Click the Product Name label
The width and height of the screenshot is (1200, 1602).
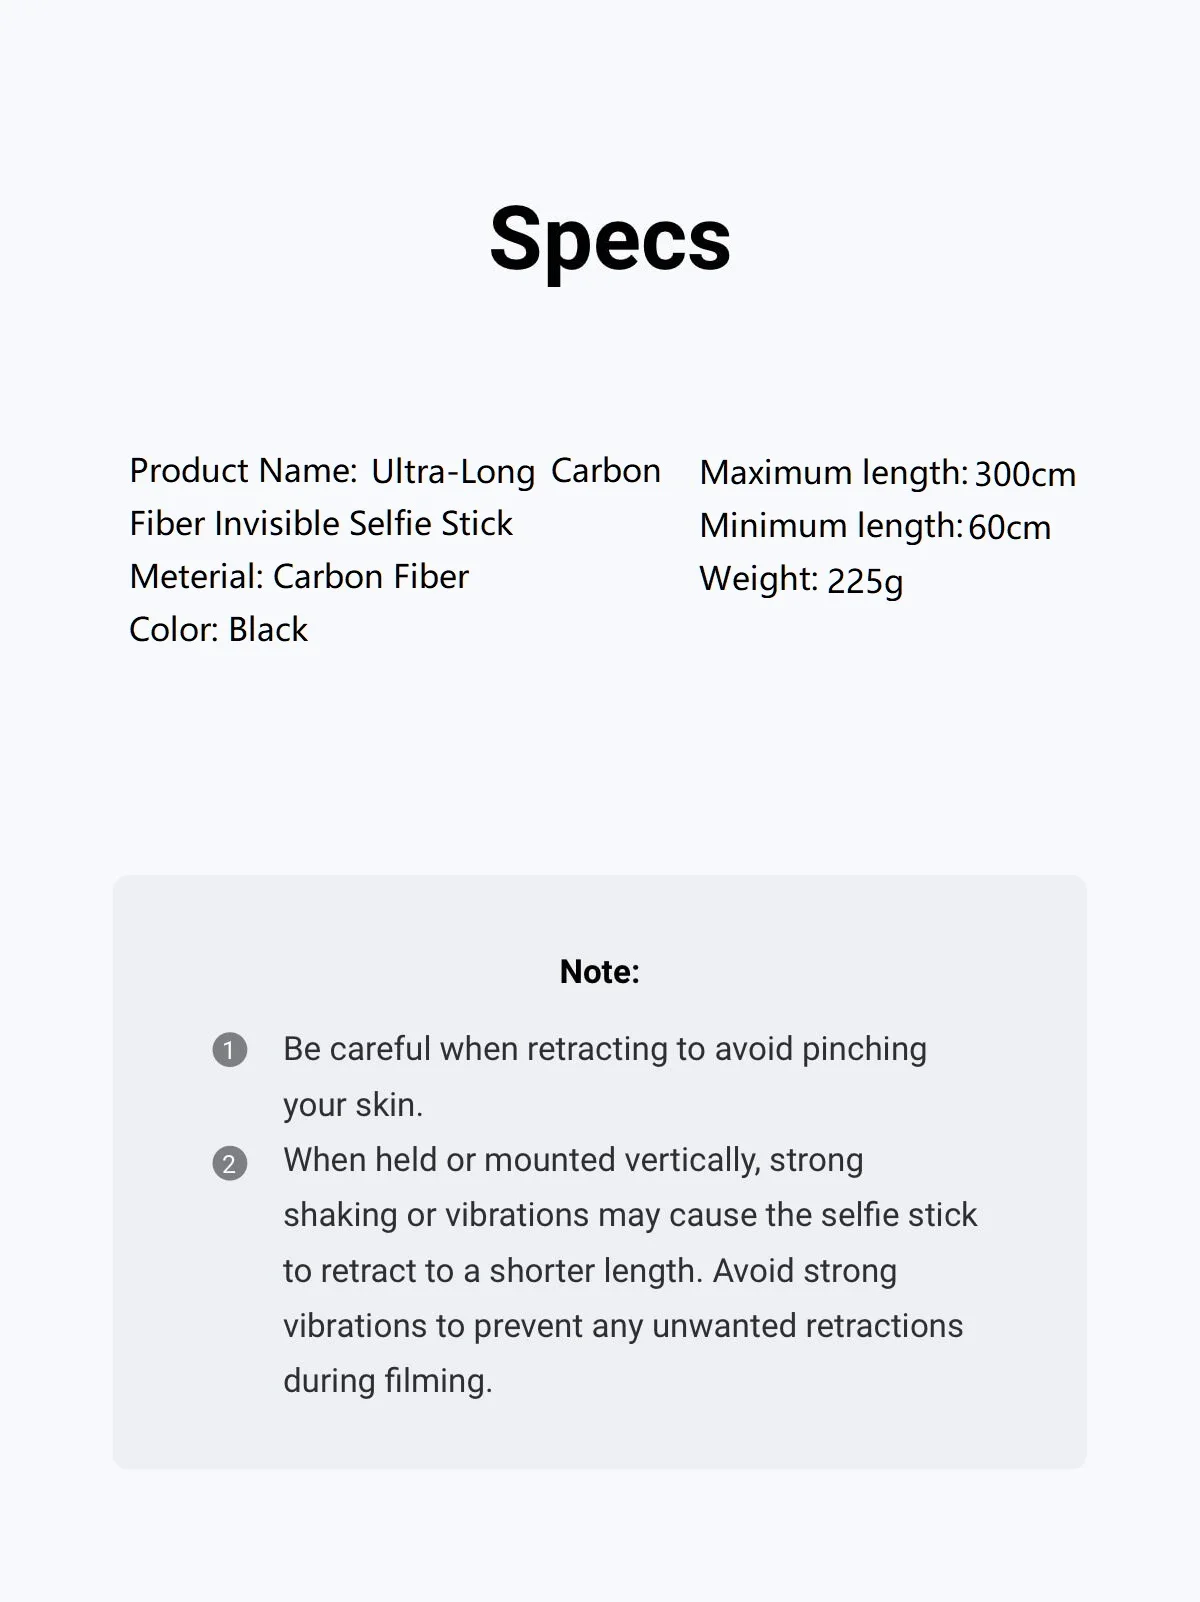pos(243,471)
